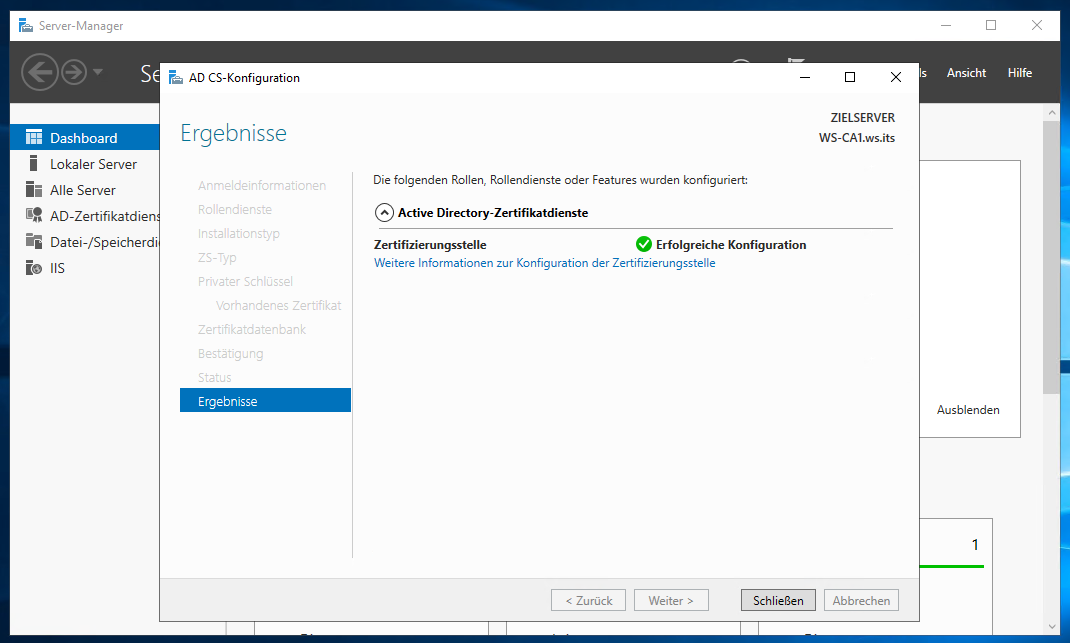Click the AD CS-Konfiguration title bar icon

(x=176, y=78)
